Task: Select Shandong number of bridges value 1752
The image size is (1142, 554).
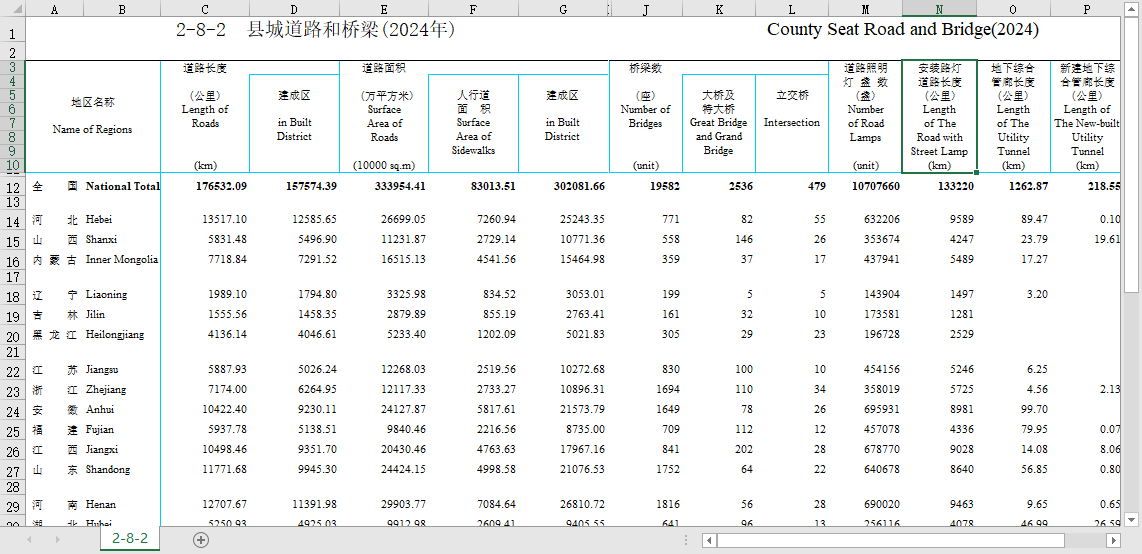Action: pyautogui.click(x=645, y=470)
